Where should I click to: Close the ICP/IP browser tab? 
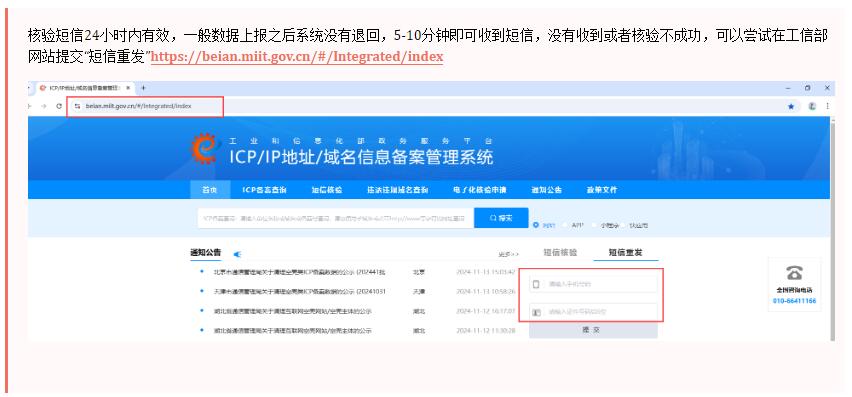[128, 87]
